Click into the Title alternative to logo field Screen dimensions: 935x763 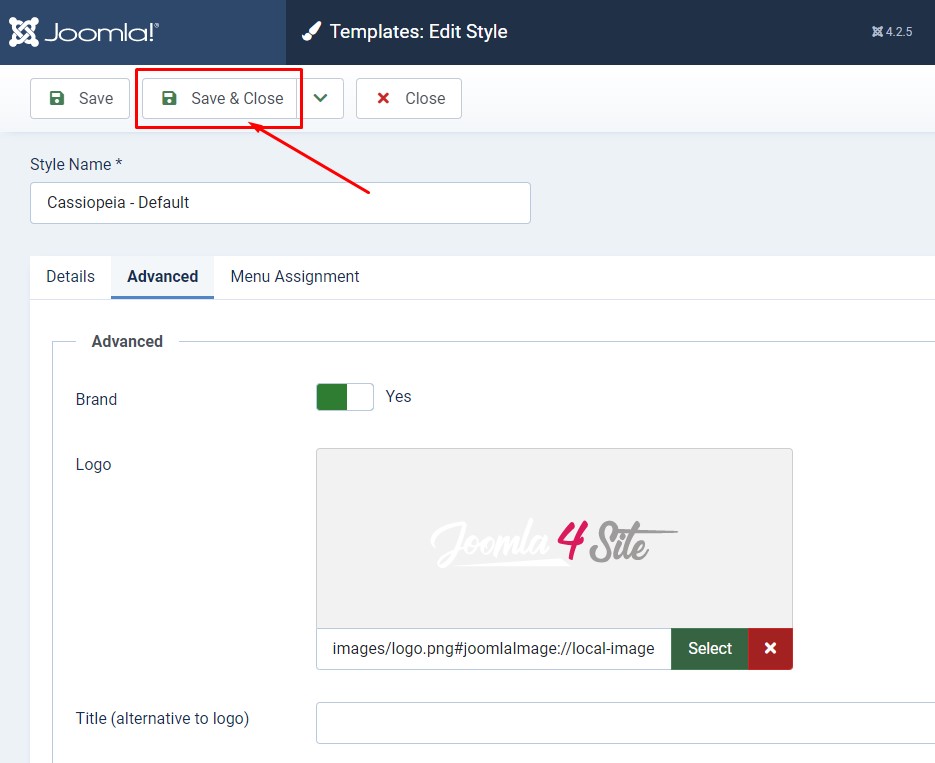click(625, 722)
